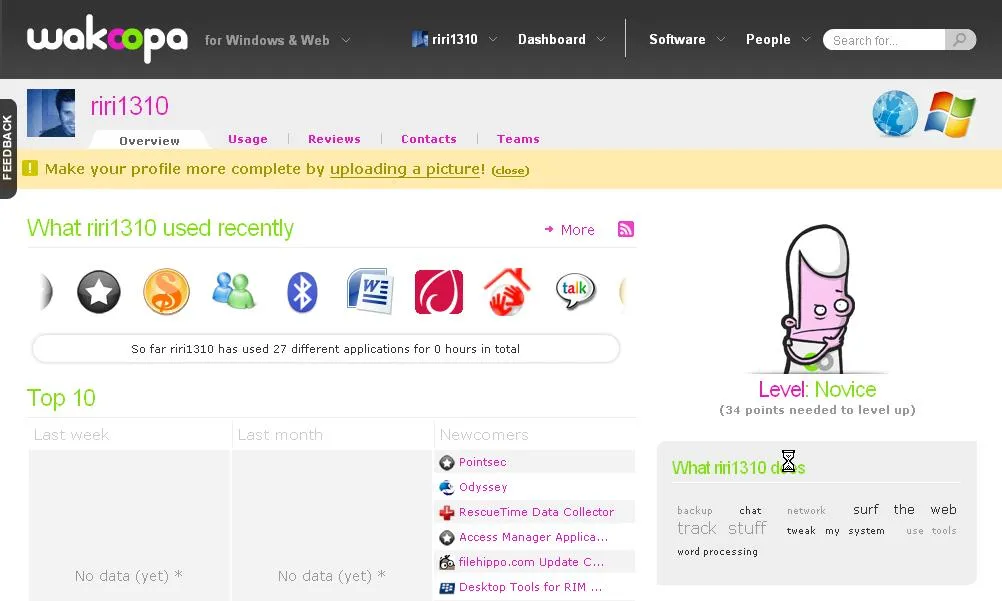Close the profile completion notice
This screenshot has height=601, width=1002.
(x=511, y=170)
